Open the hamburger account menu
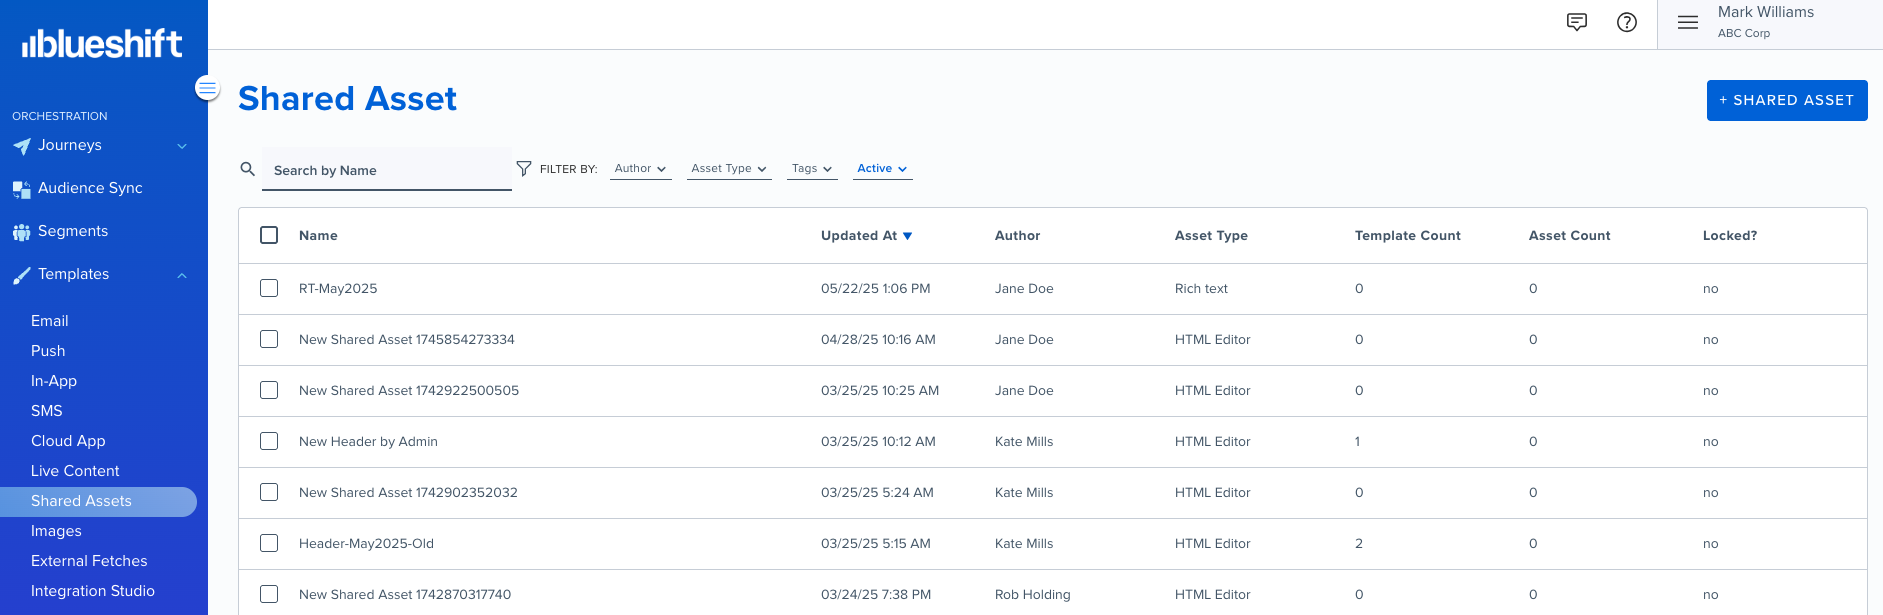Screen dimensions: 1883x615 coord(1688,22)
